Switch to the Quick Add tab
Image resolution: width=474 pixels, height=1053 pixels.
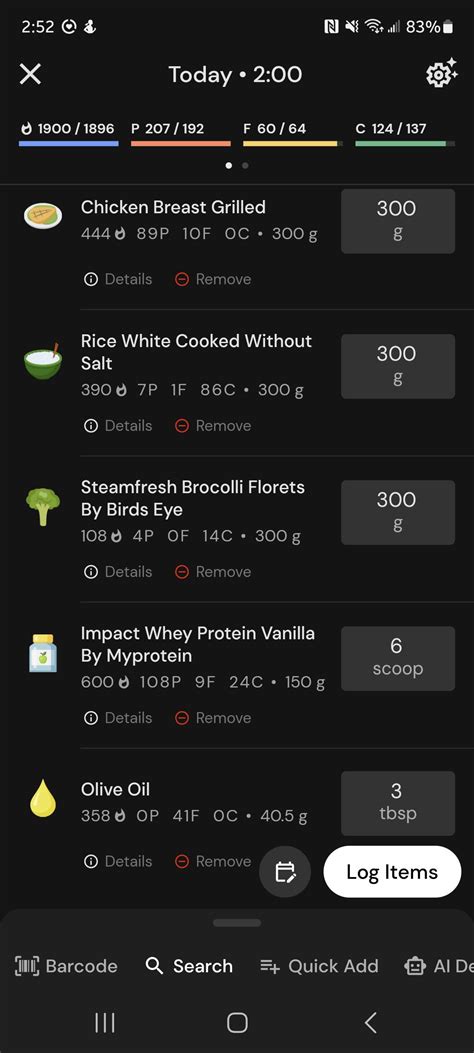319,966
